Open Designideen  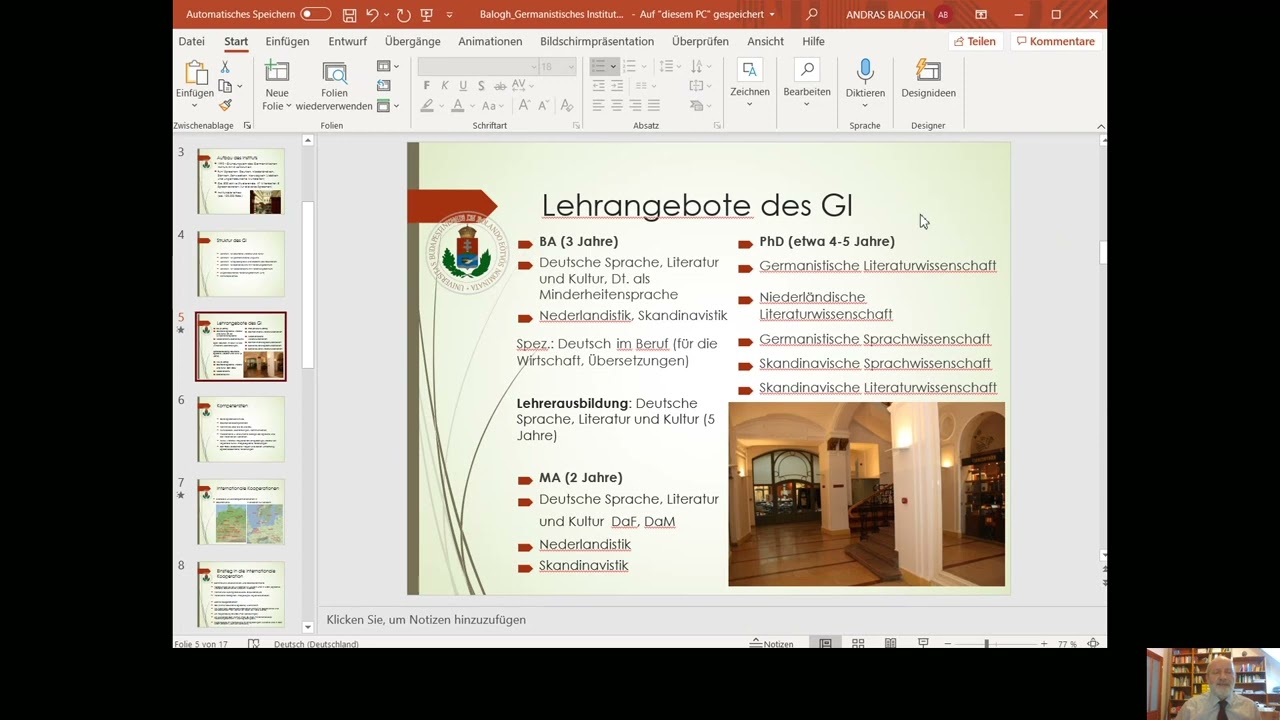[x=928, y=78]
